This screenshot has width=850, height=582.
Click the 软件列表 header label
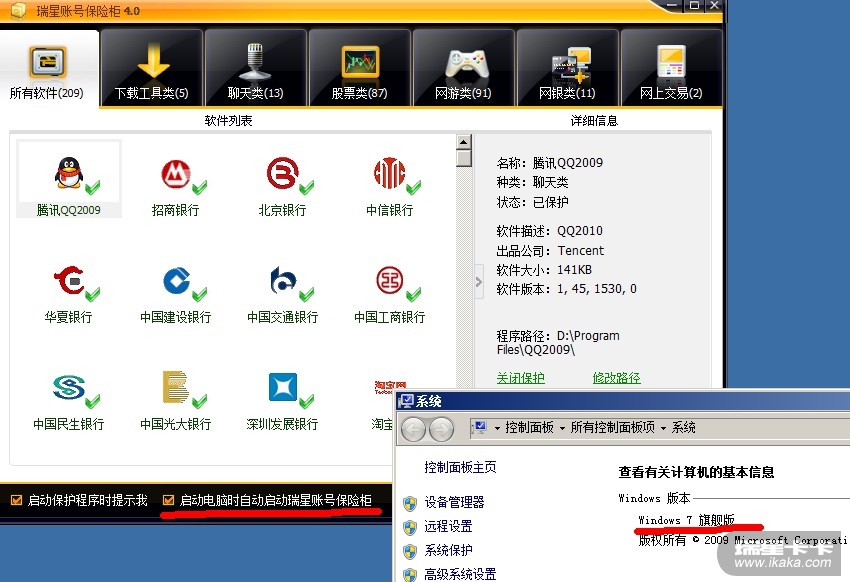(228, 120)
